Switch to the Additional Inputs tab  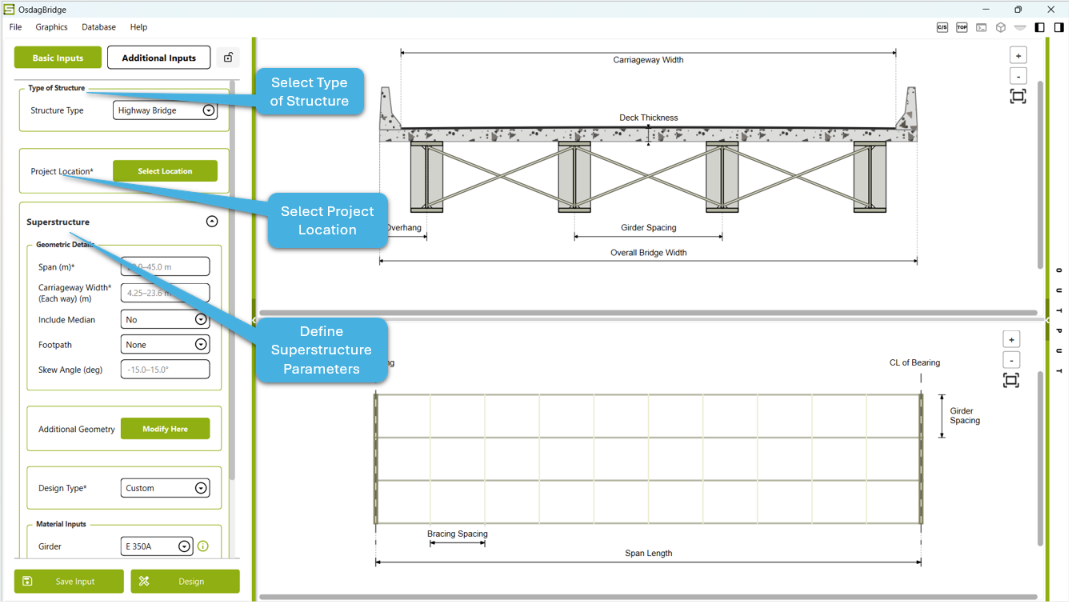pyautogui.click(x=159, y=58)
